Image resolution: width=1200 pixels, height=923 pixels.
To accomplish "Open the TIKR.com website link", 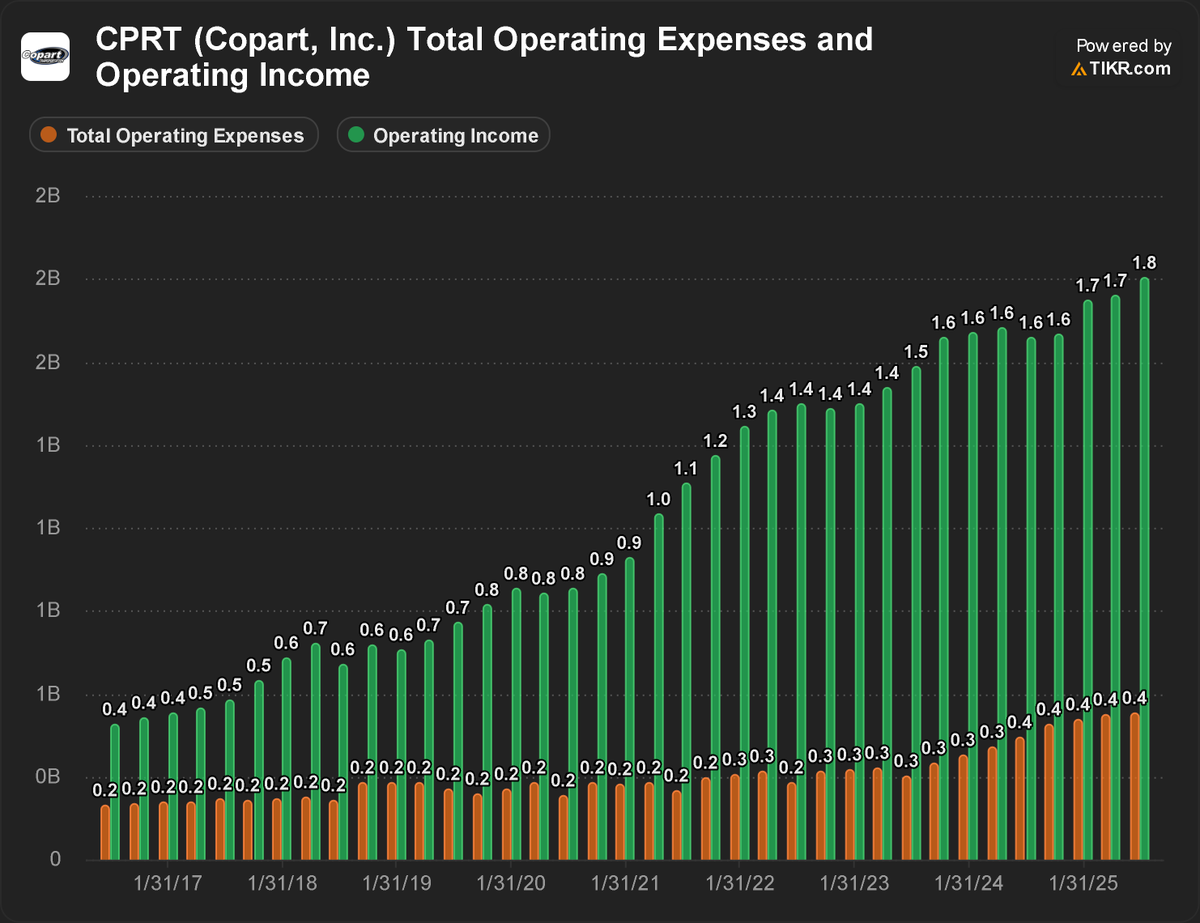I will tap(1128, 69).
